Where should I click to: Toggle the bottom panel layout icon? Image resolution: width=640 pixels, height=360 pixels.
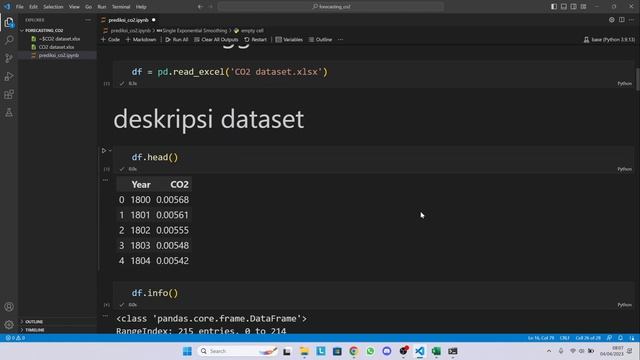[564, 7]
